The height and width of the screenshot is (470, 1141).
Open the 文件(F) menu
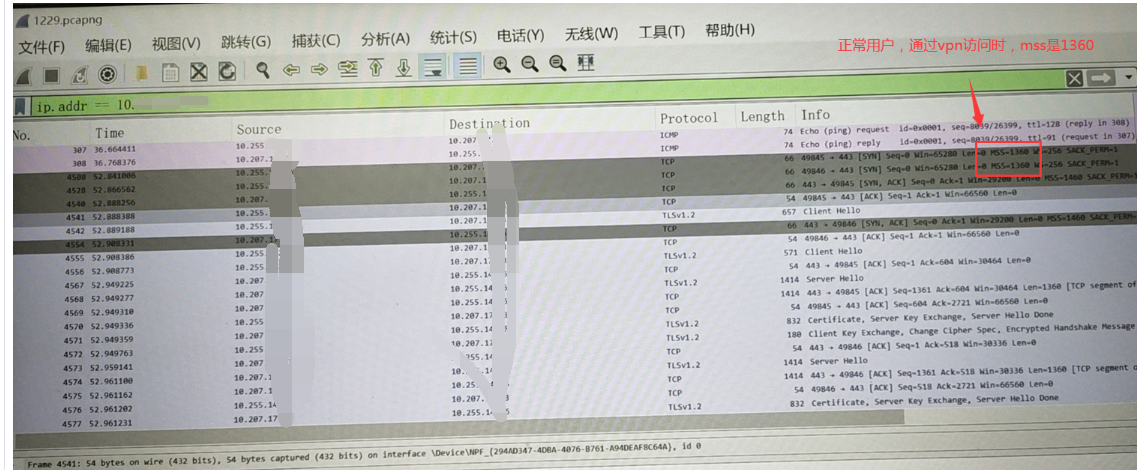[x=42, y=47]
